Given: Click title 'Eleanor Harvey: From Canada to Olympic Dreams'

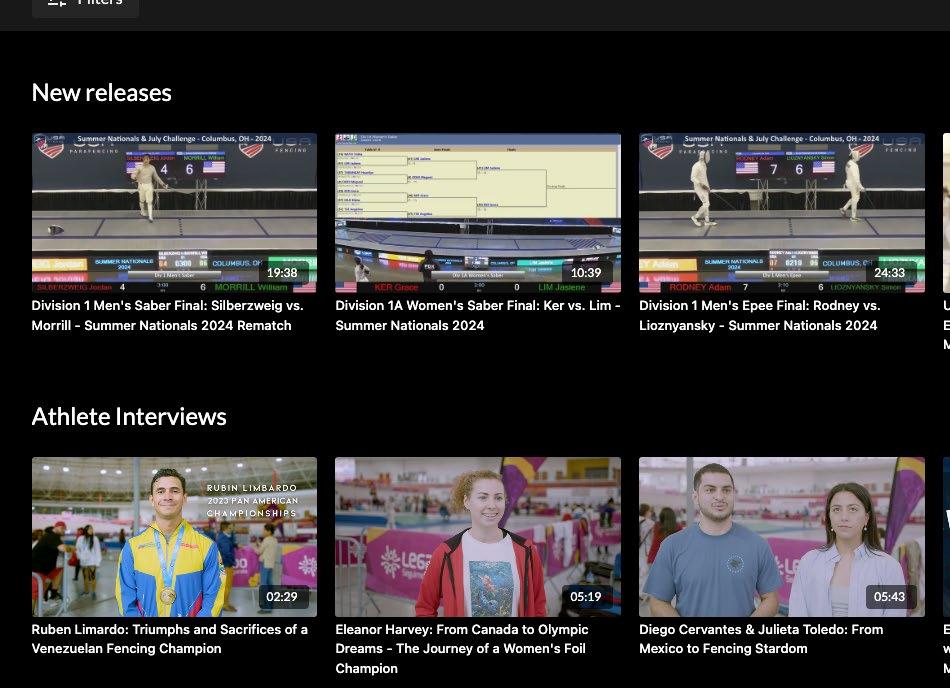Looking at the screenshot, I should point(462,649).
